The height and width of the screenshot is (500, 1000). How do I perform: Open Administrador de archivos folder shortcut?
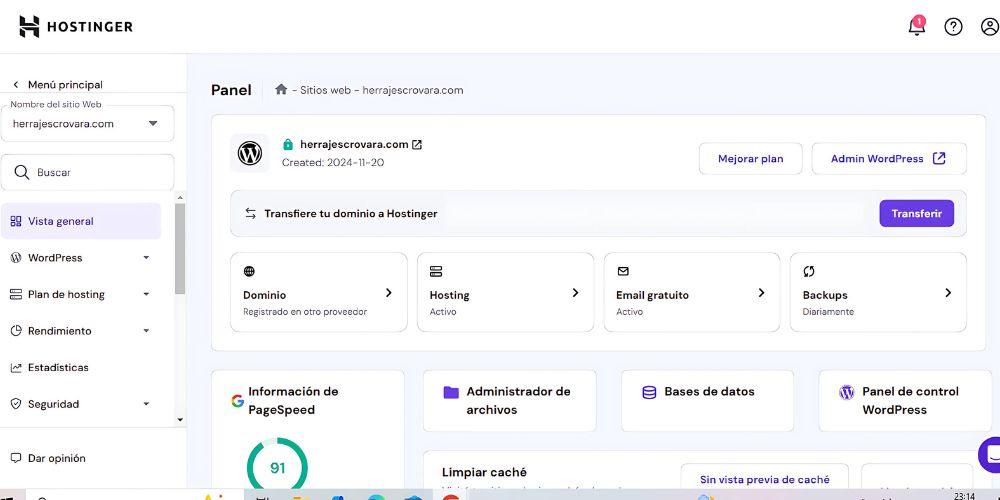[x=509, y=400]
